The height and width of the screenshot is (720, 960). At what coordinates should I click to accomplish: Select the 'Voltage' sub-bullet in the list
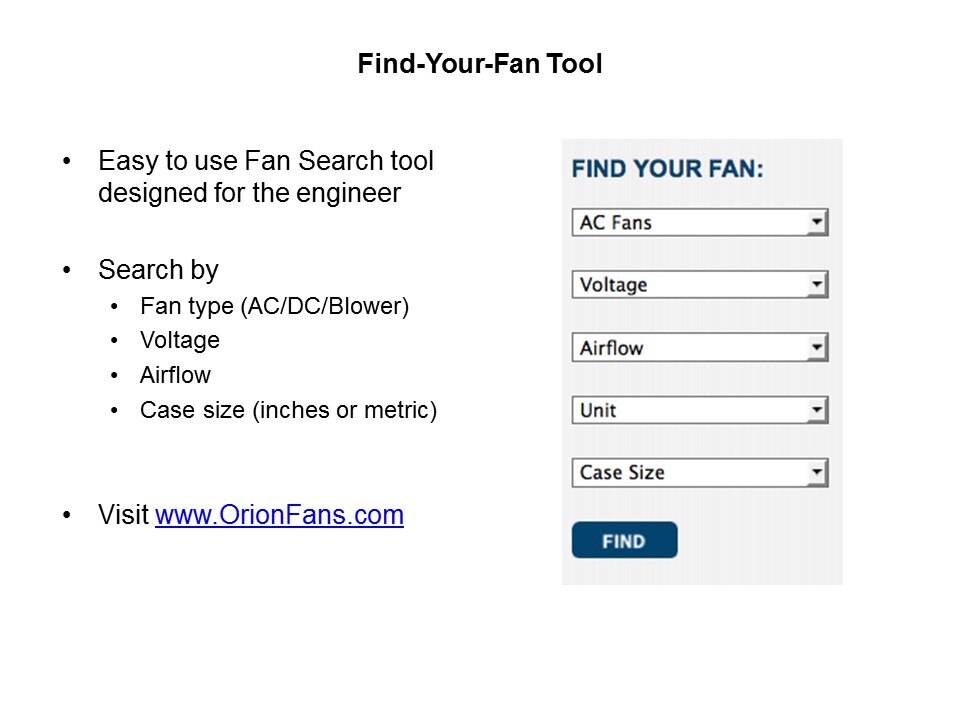(x=180, y=340)
